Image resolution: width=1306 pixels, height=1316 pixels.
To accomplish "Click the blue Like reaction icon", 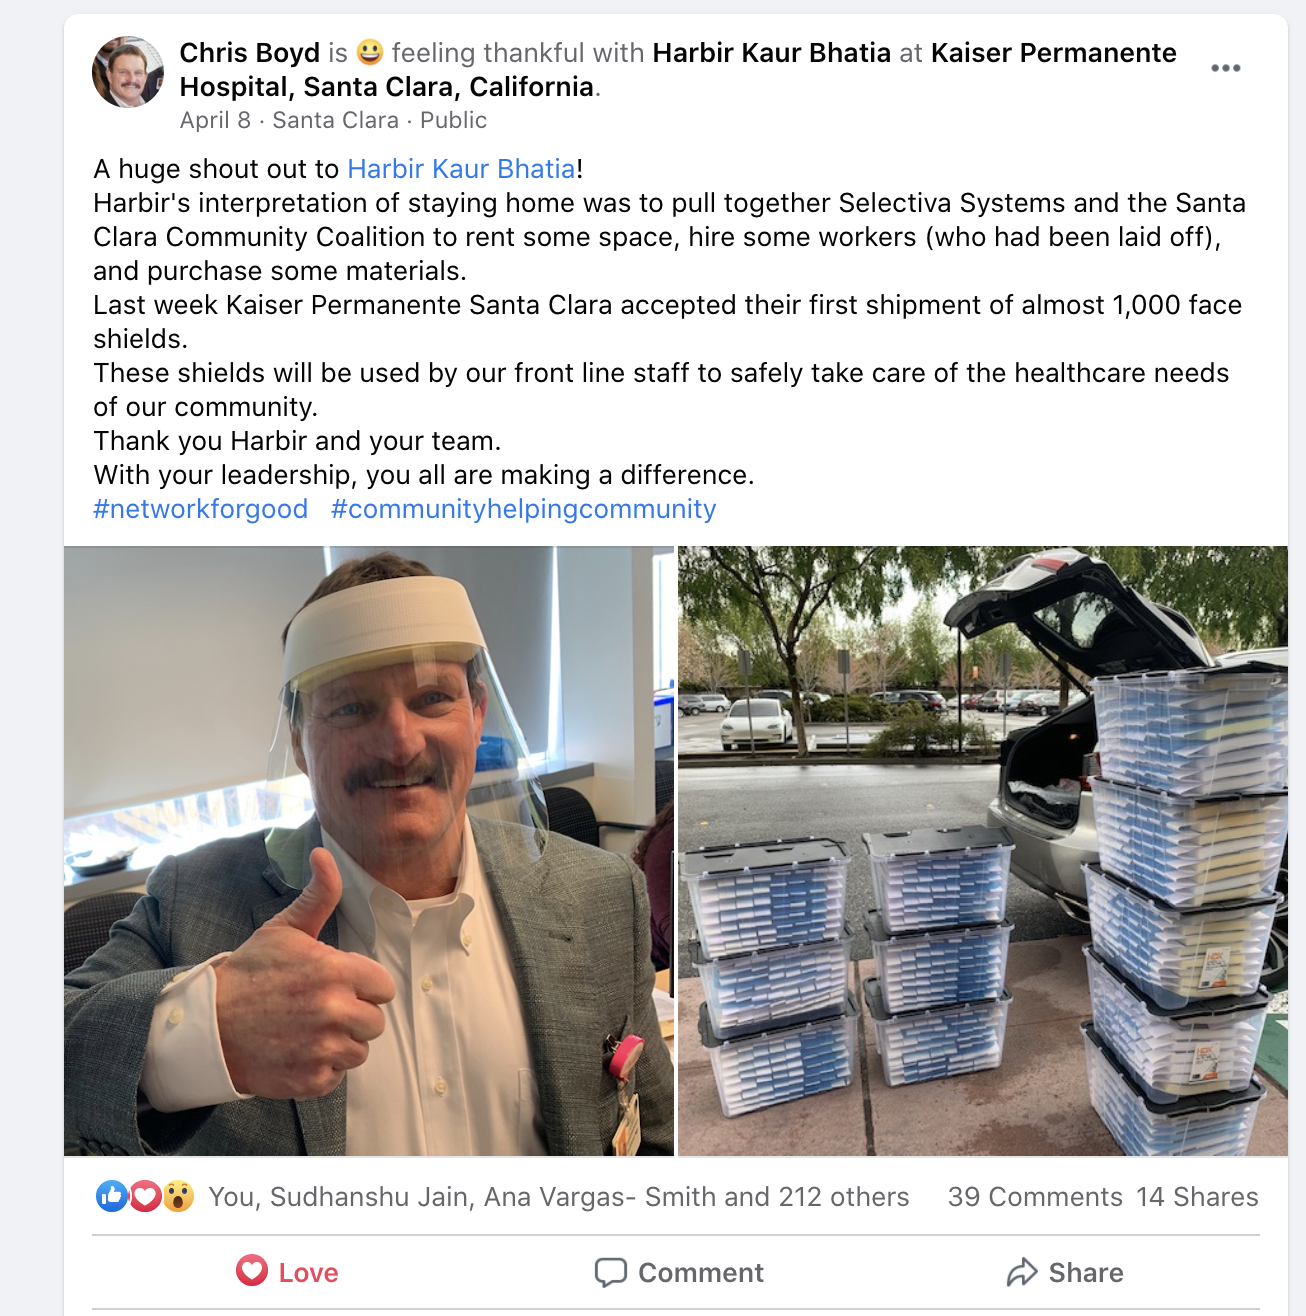I will pyautogui.click(x=112, y=1196).
